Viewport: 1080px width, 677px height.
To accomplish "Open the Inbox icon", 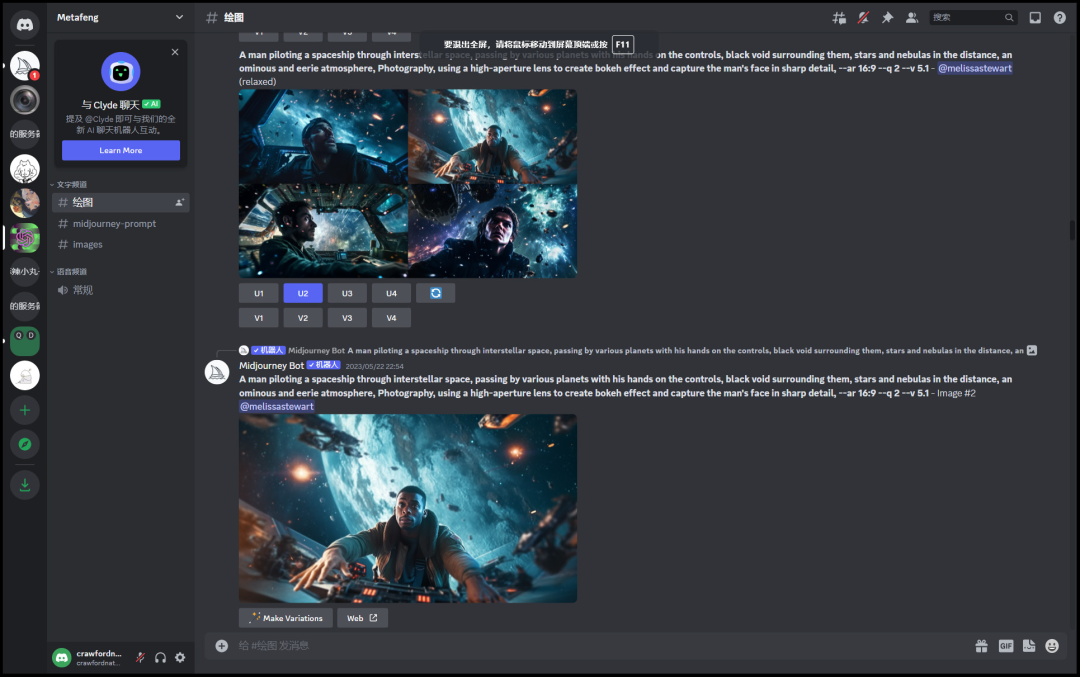I will point(1035,18).
